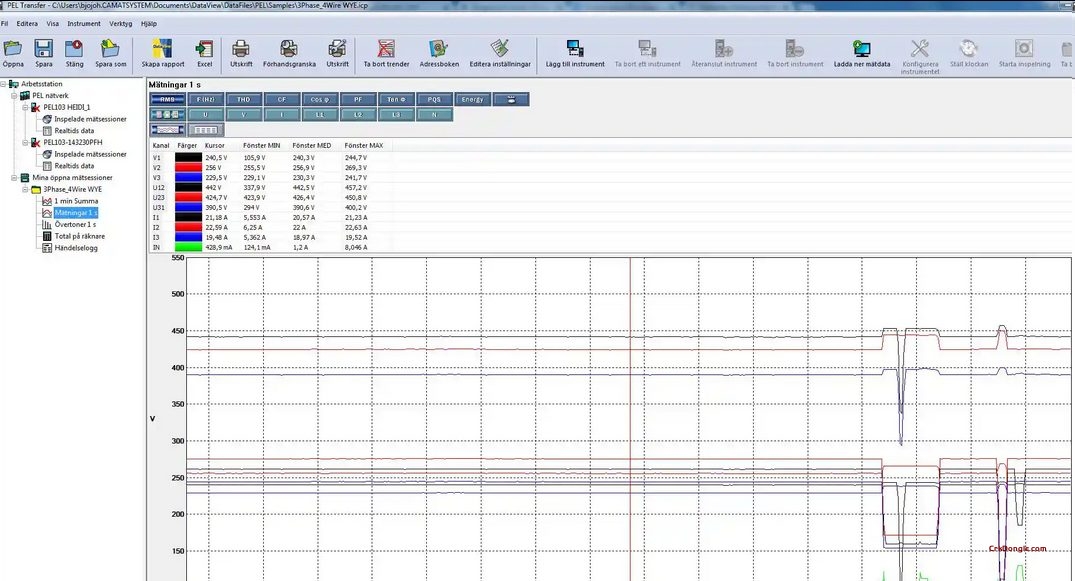Image resolution: width=1075 pixels, height=581 pixels.
Task: Click the V2 red color swatch
Action: (189, 167)
